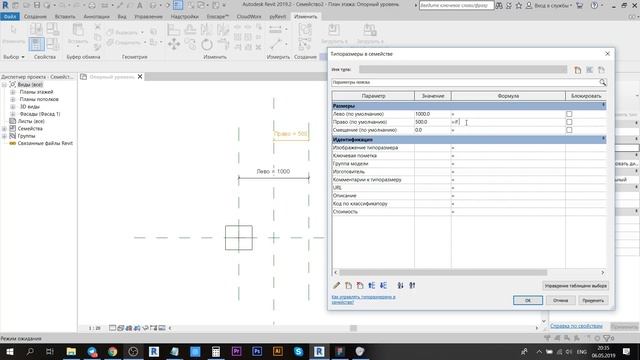Click Windows Start button
This screenshot has width=640, height=360.
[9, 351]
